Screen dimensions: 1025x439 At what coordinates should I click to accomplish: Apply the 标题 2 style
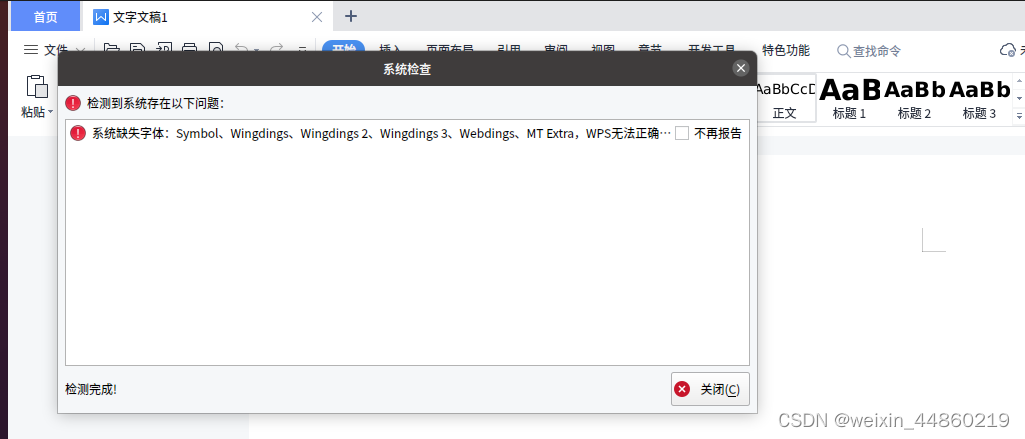914,98
